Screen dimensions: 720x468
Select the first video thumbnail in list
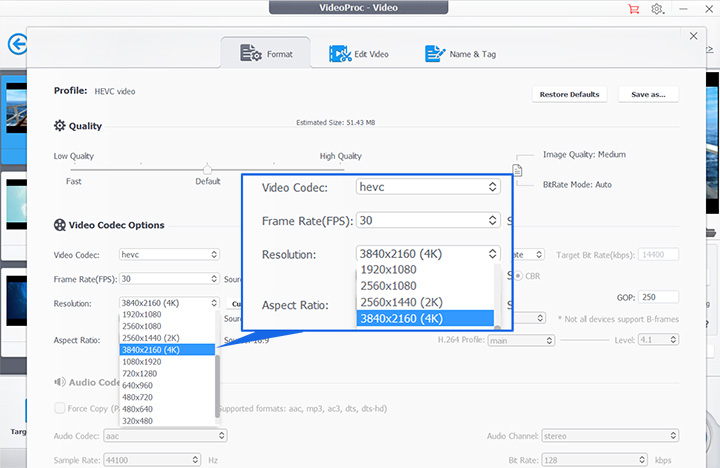point(16,108)
